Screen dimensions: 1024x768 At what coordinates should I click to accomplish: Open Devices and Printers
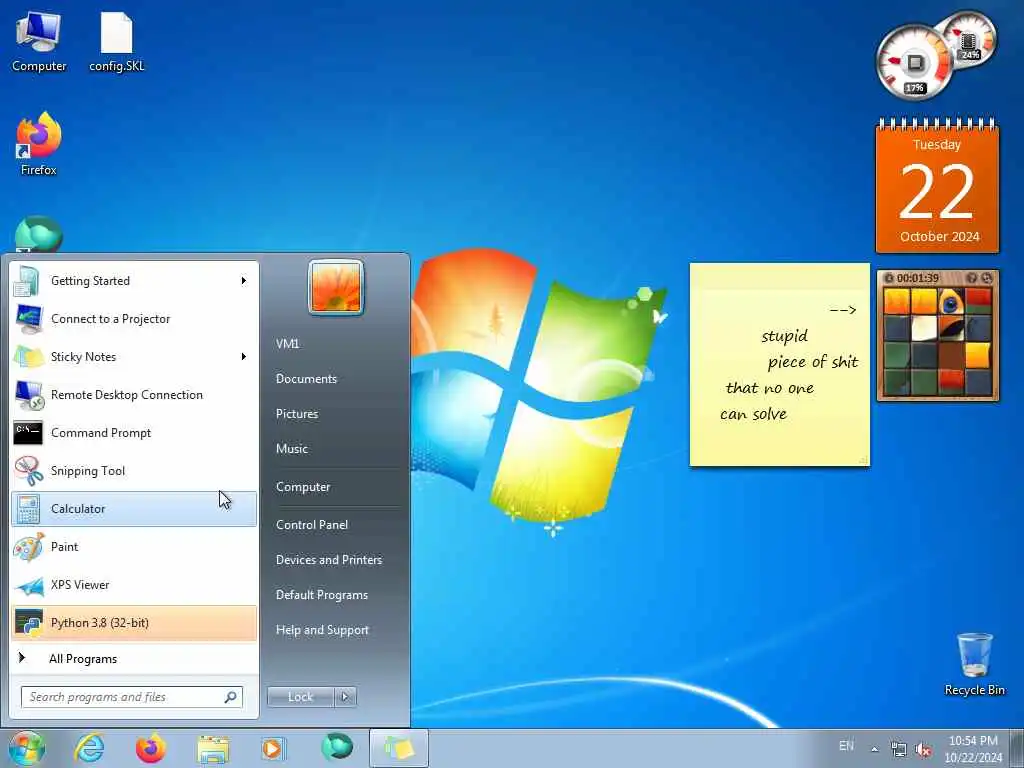tap(328, 560)
